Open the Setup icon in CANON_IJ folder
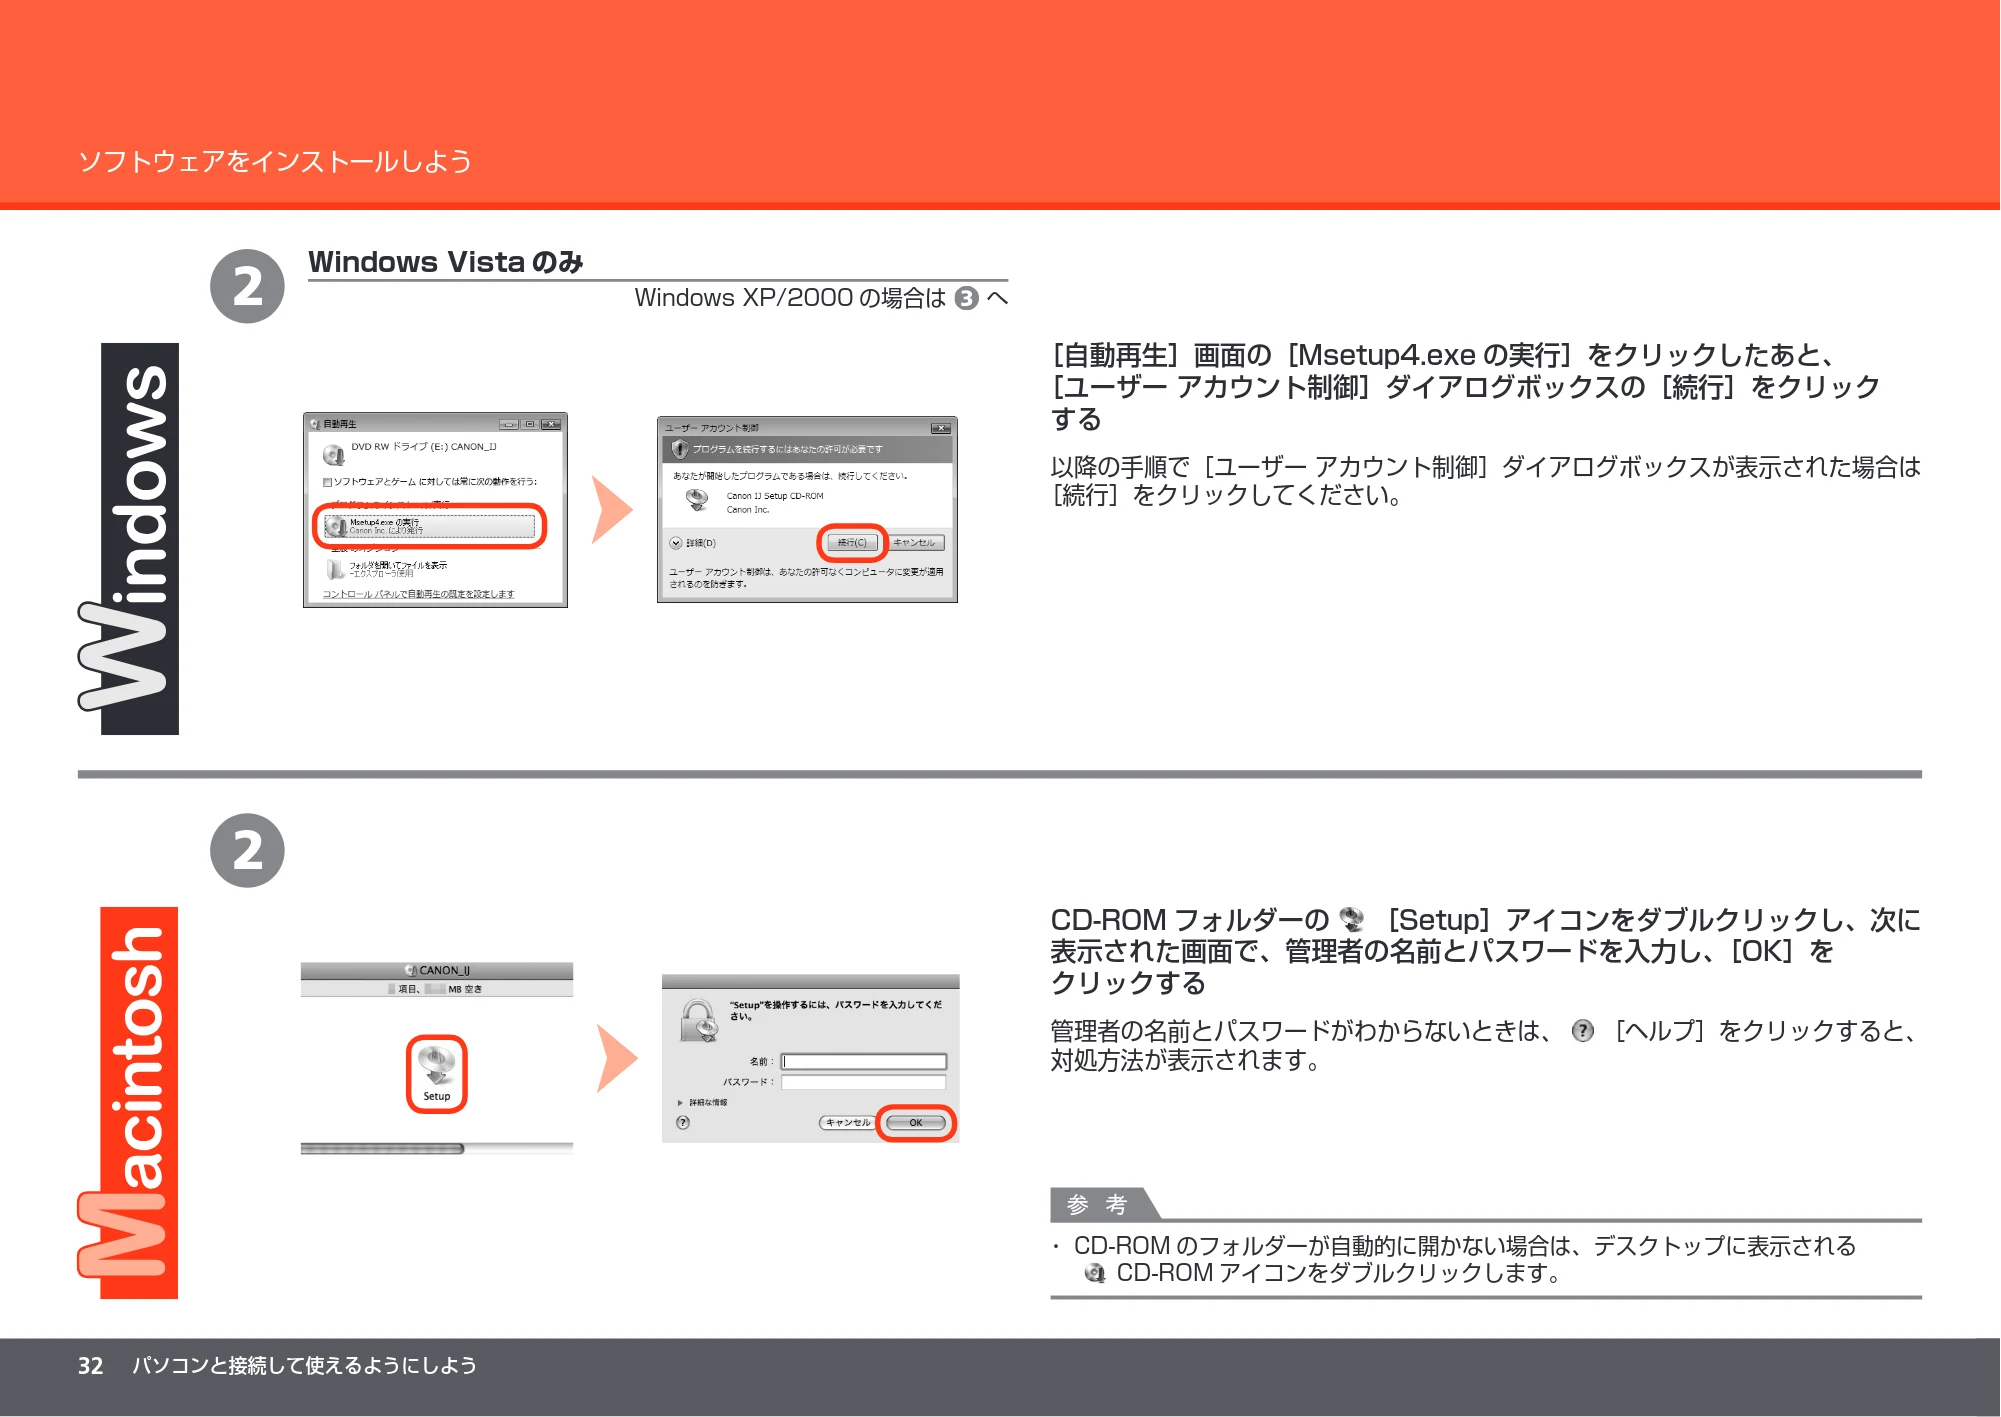The width and height of the screenshot is (2001, 1417). pos(437,1073)
